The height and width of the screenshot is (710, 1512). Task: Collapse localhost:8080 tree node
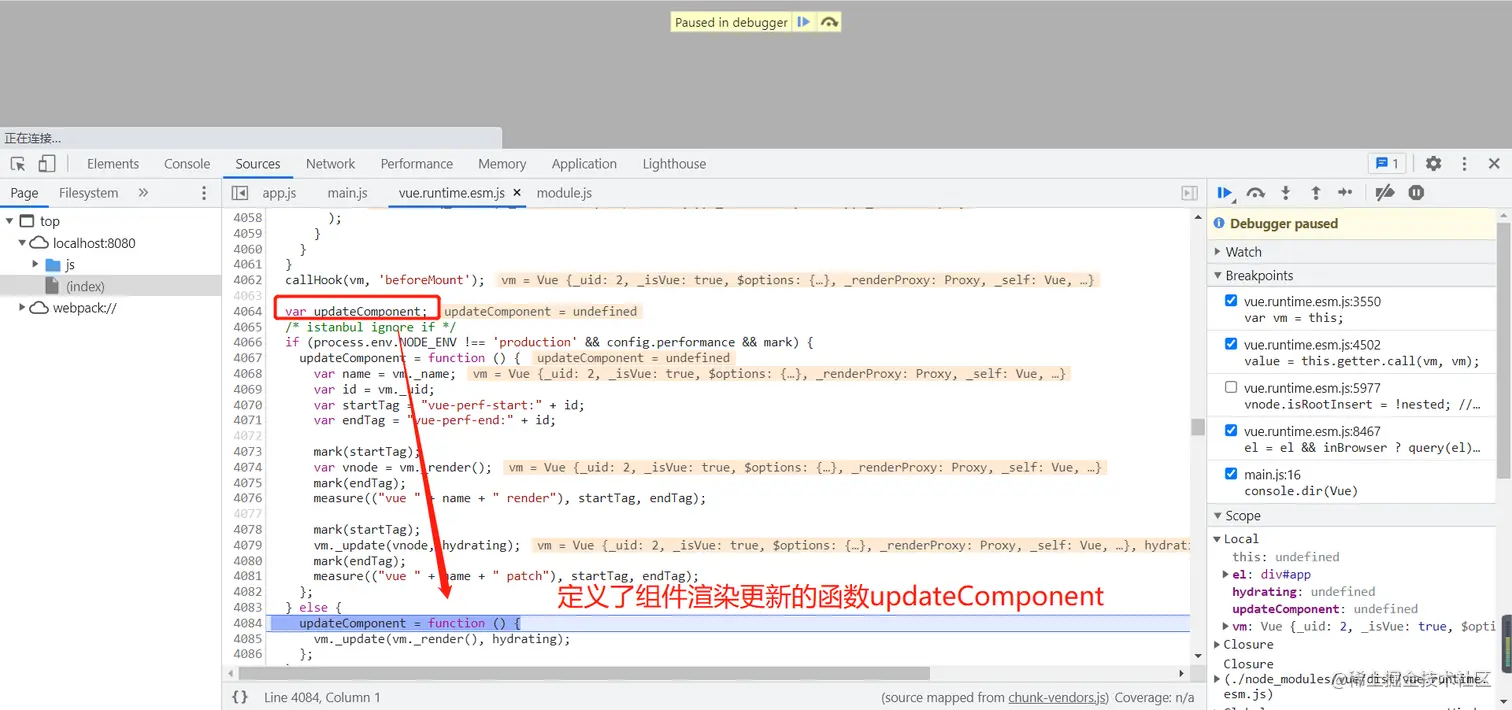[x=22, y=243]
